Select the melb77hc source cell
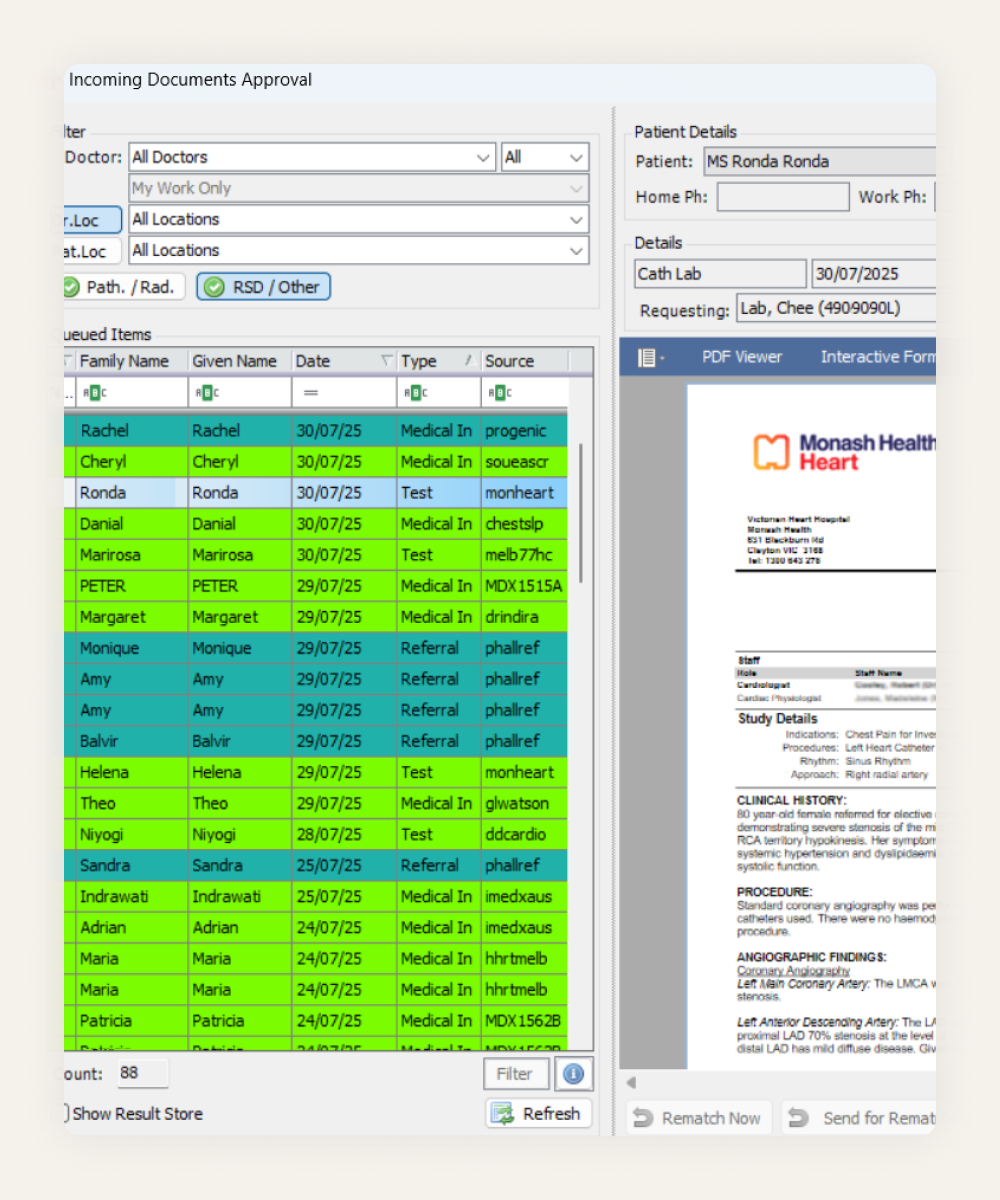The width and height of the screenshot is (1000, 1200). coord(524,555)
